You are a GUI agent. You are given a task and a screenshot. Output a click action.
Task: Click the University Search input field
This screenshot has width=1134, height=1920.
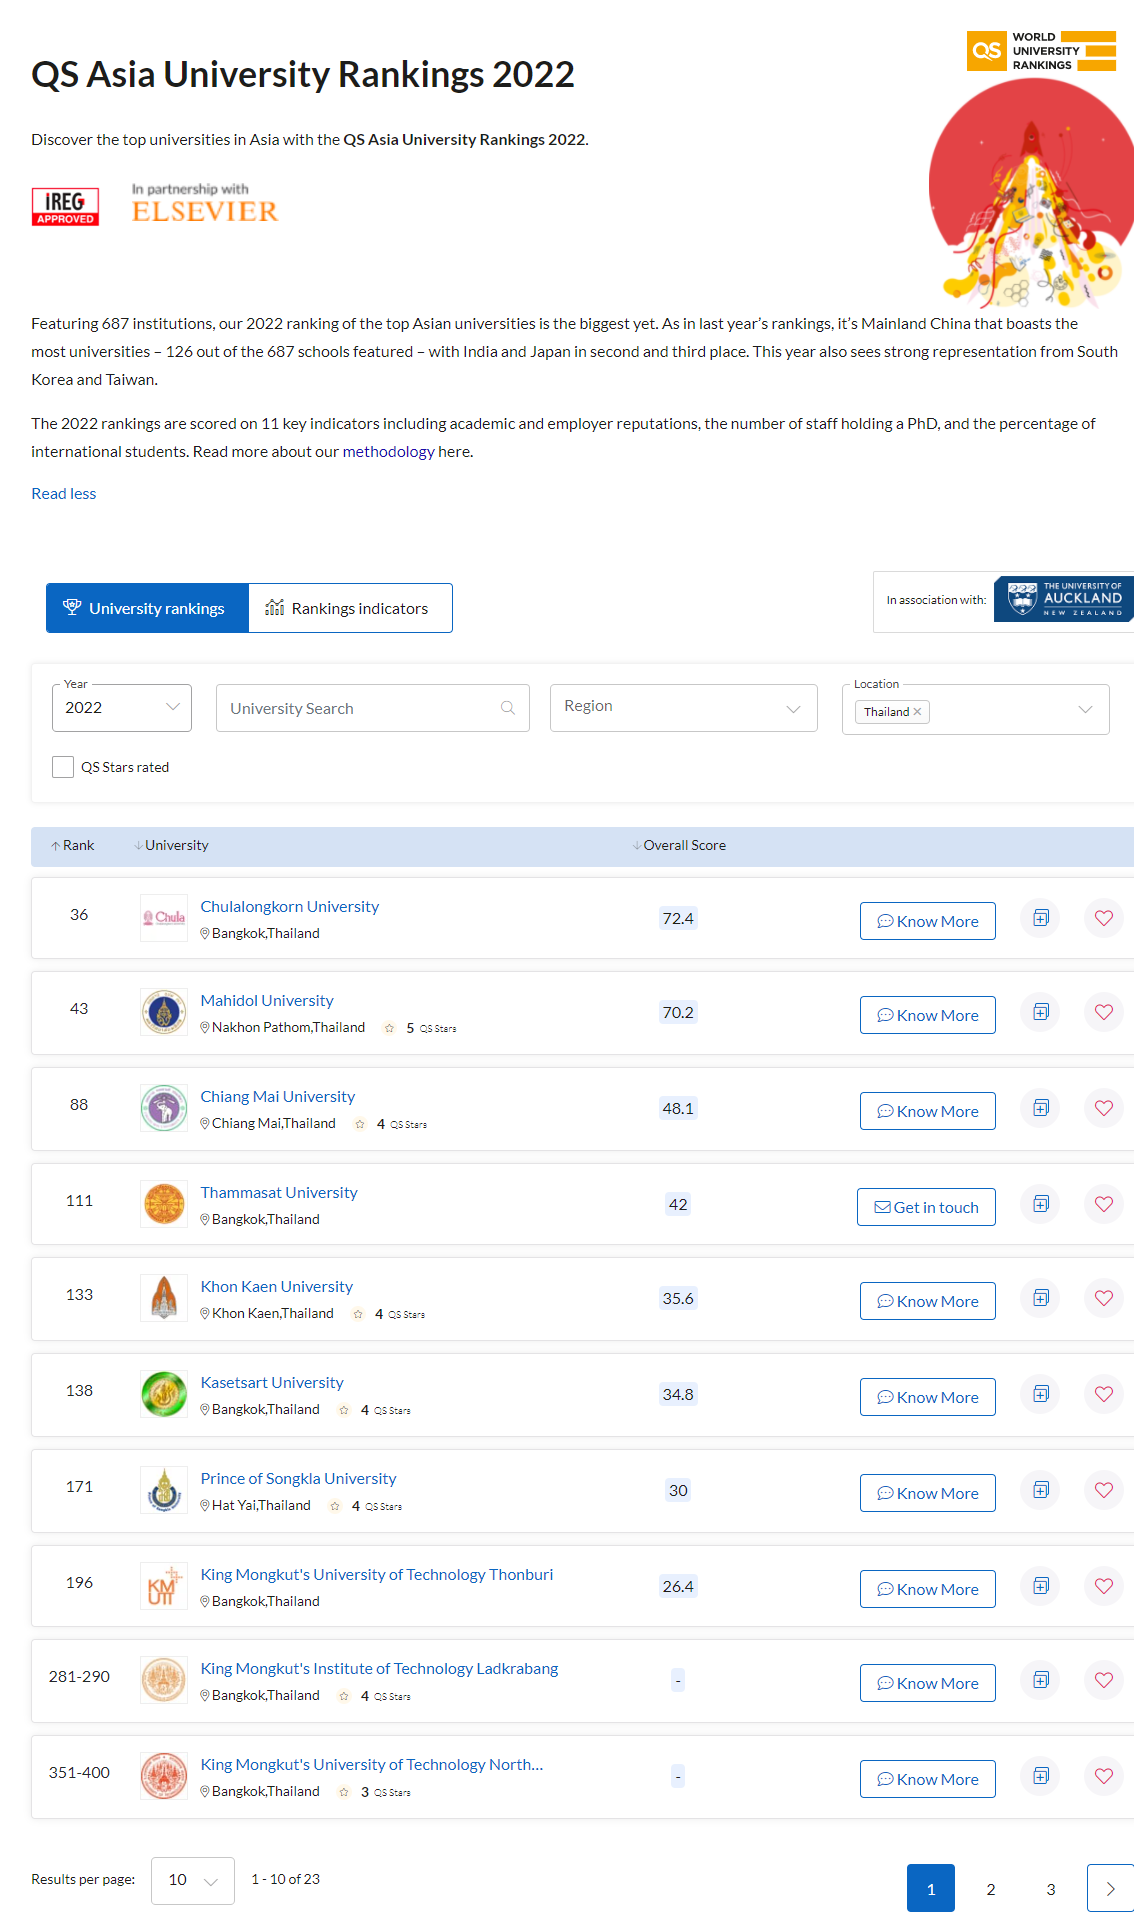[373, 708]
